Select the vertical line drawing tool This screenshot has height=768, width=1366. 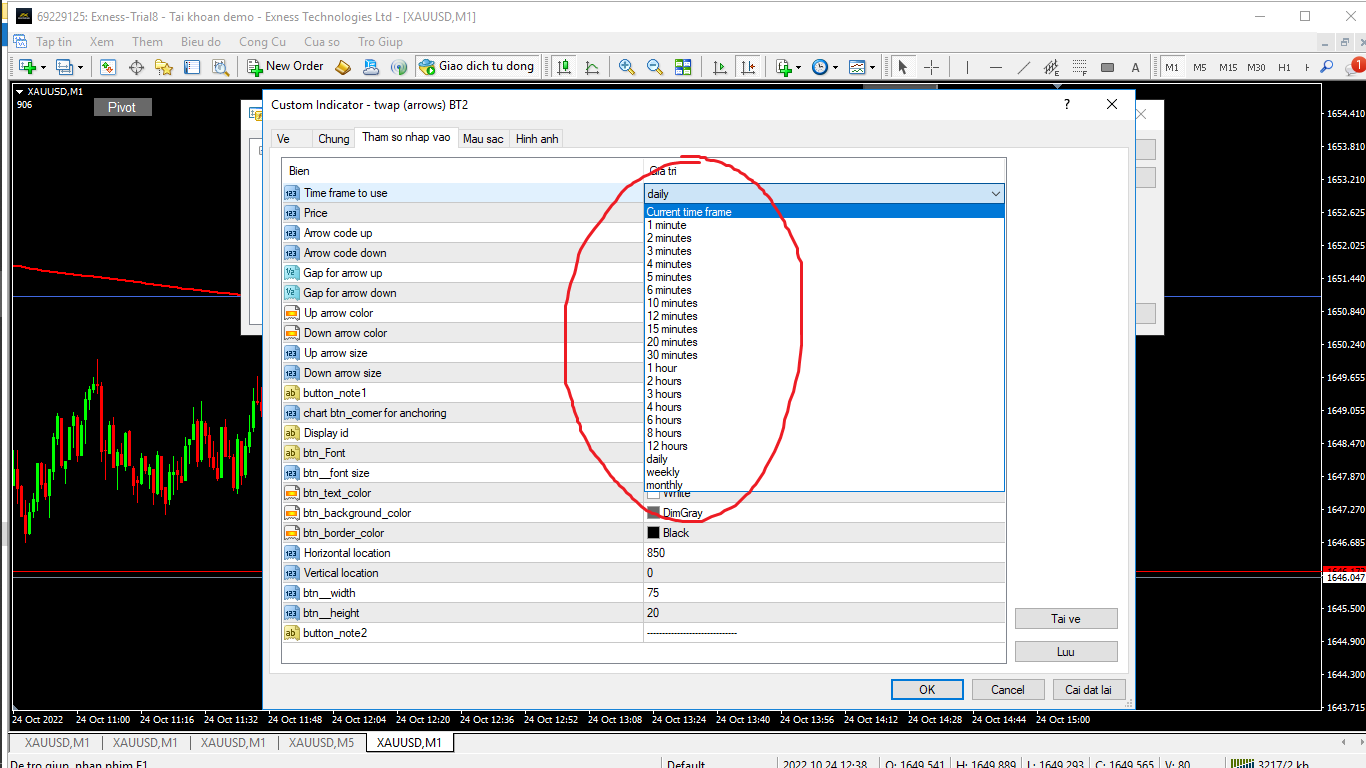(967, 67)
